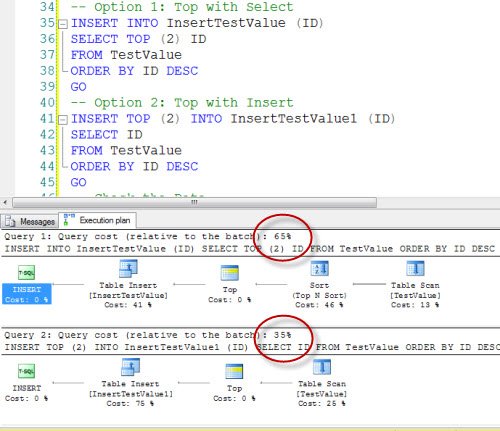Click the GO statement on line 45
The height and width of the screenshot is (431, 500).
pos(78,182)
